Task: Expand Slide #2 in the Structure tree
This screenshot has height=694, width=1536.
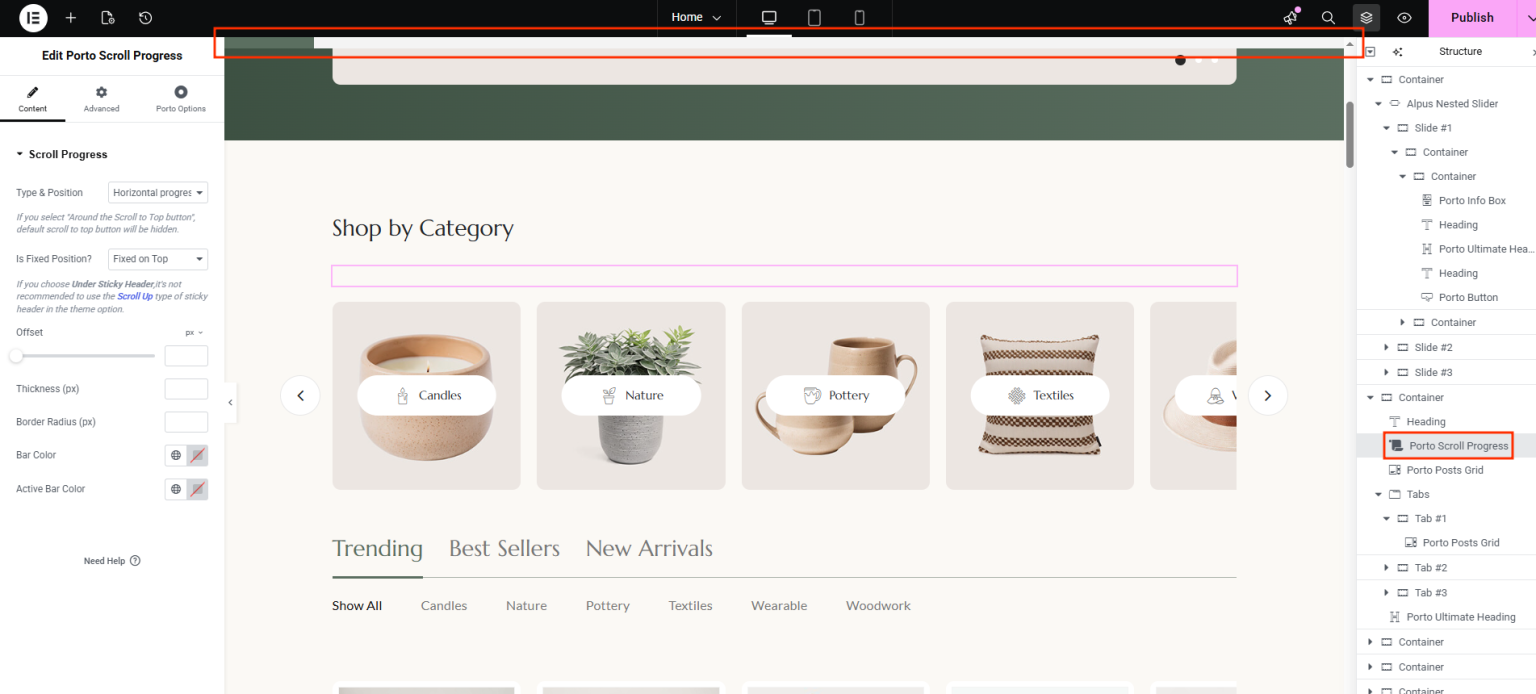Action: point(1386,347)
